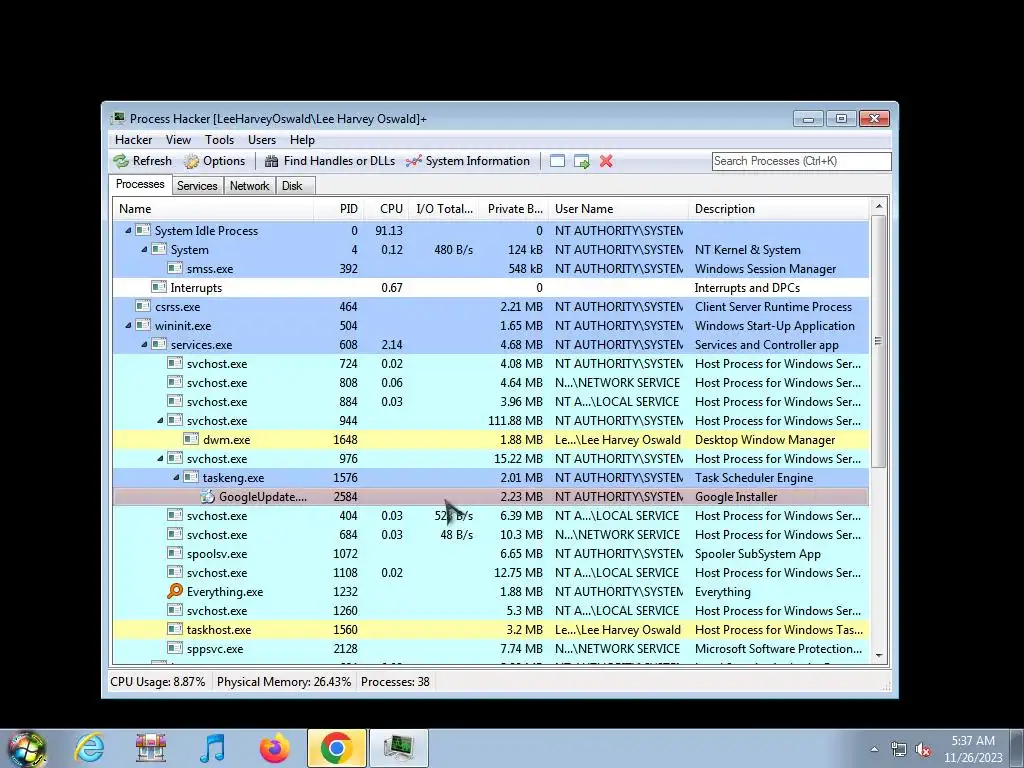Sort by Description column header

778,209
